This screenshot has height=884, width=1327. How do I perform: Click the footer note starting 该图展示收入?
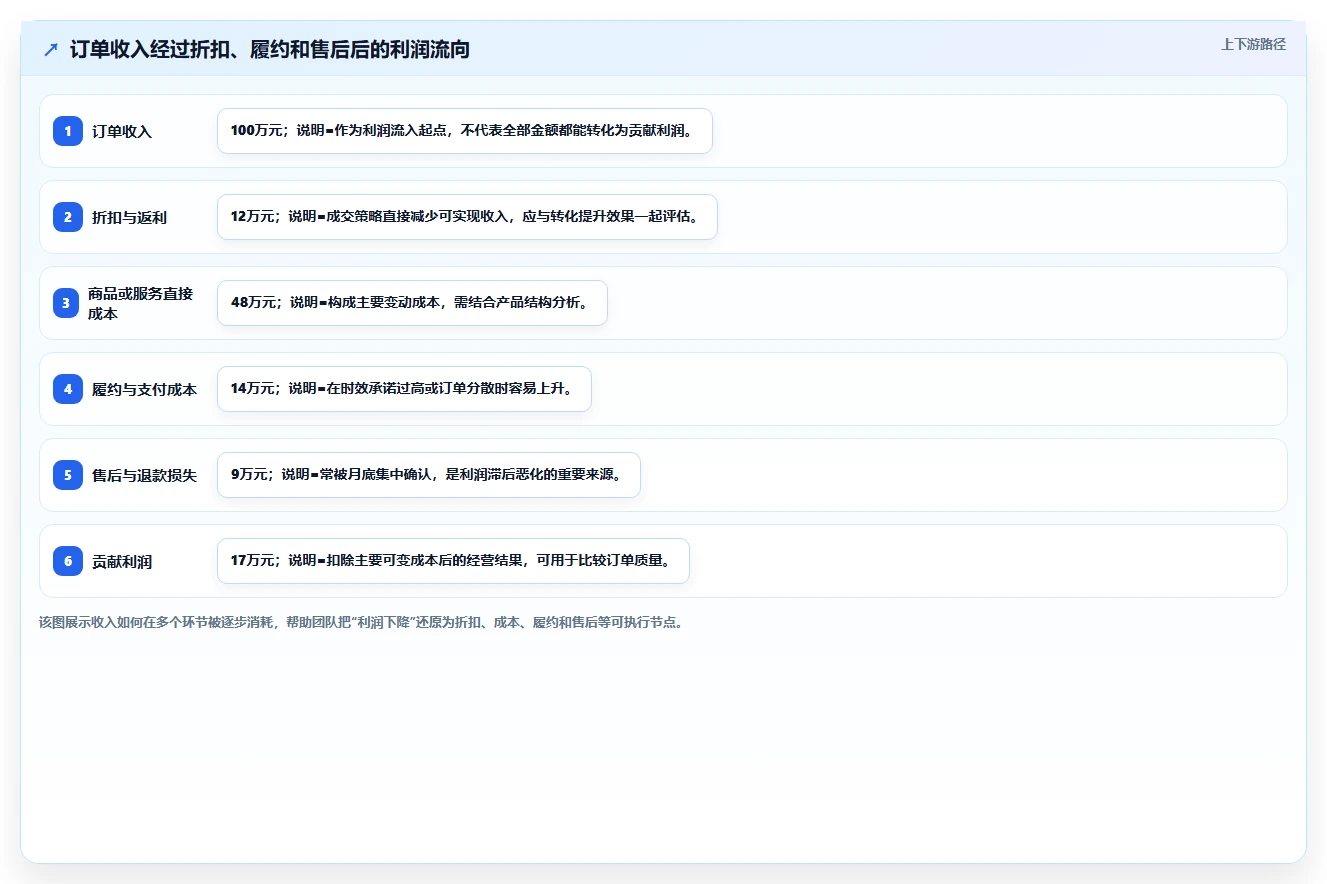coord(361,622)
